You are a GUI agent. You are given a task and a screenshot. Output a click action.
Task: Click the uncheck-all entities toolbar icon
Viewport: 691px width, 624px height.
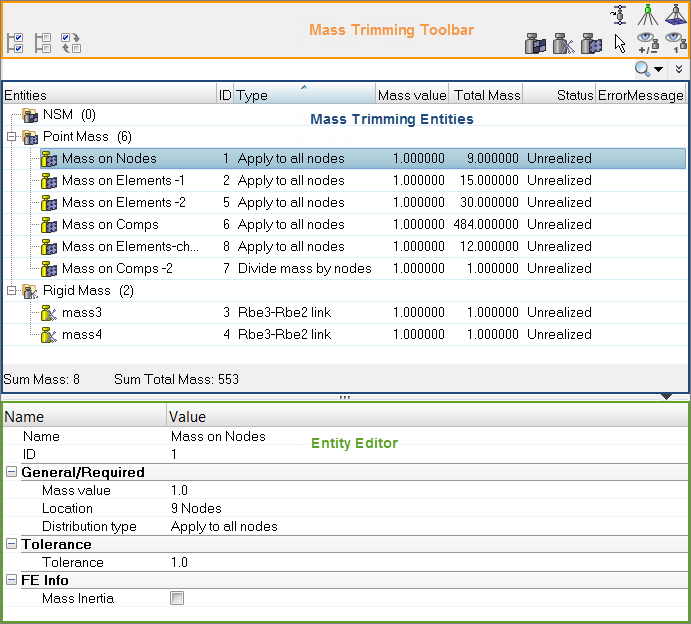(x=43, y=43)
